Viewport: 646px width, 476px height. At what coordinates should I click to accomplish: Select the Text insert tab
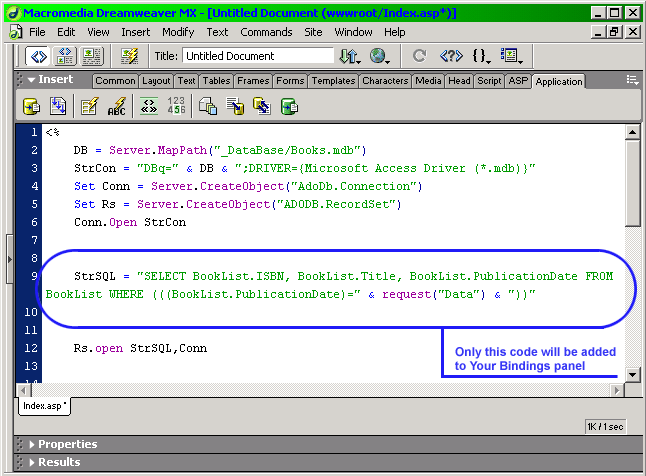[x=186, y=81]
